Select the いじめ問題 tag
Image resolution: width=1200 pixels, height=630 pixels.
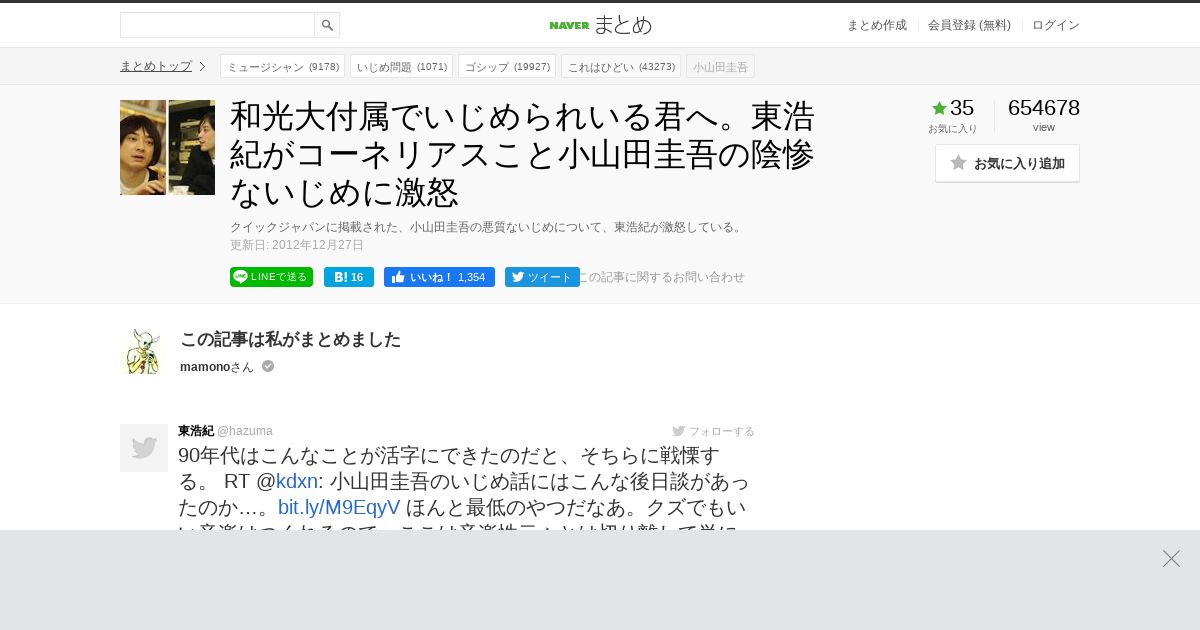(401, 67)
